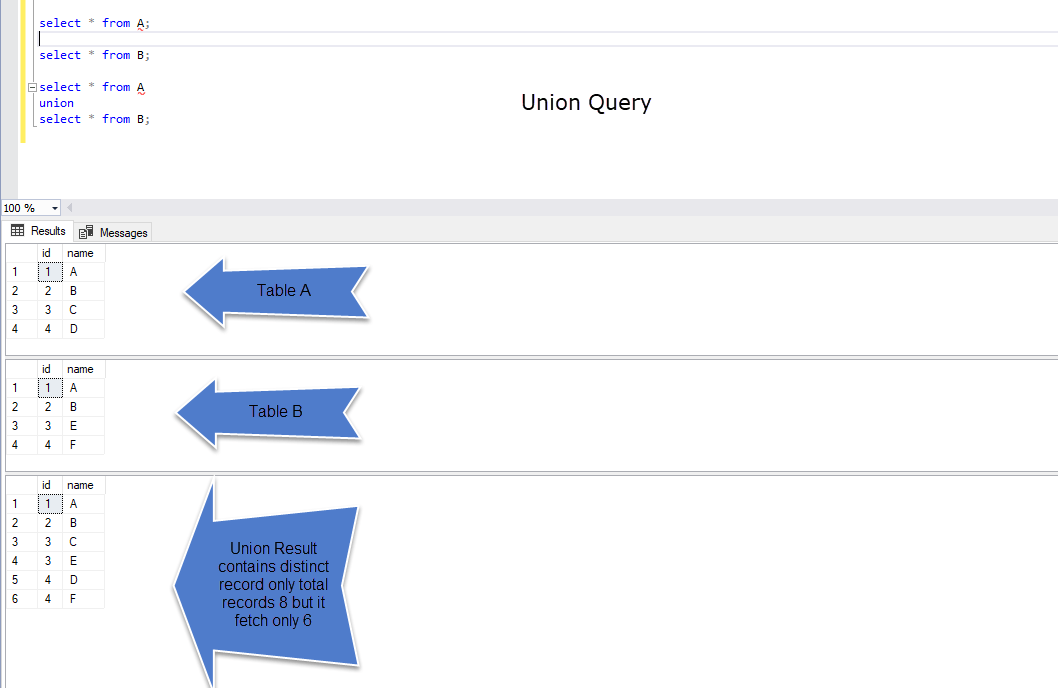Select the id column header in Table A results
Viewport: 1058px width, 688px height.
pyautogui.click(x=47, y=252)
